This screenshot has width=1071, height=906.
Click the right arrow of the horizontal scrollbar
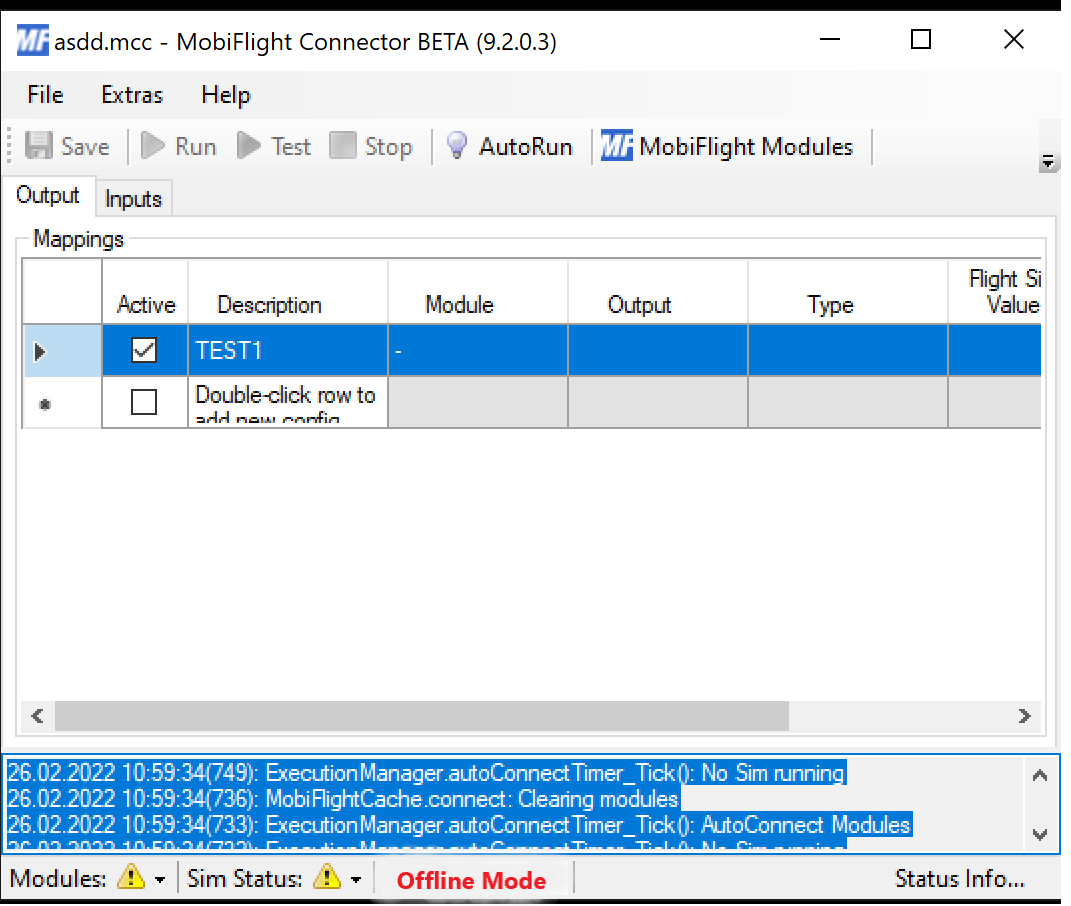pyautogui.click(x=1022, y=716)
